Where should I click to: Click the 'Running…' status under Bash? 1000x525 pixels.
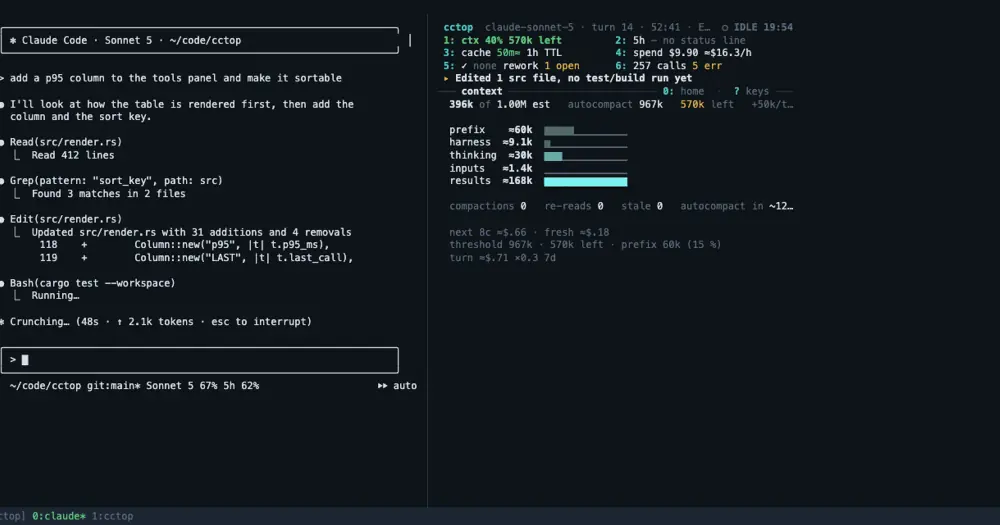[x=55, y=295]
